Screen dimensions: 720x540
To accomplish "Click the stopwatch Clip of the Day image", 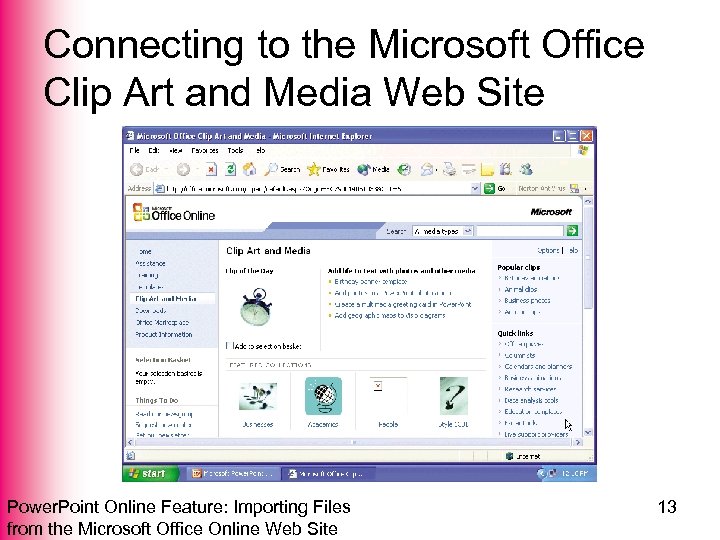I will pyautogui.click(x=256, y=307).
